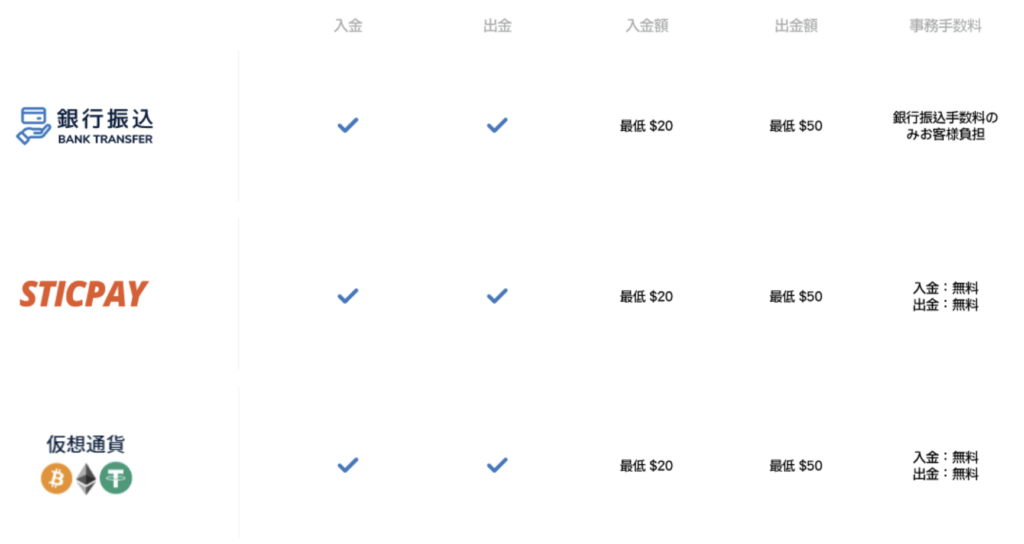Select the 出金 column header
Image resolution: width=1024 pixels, height=544 pixels.
498,26
